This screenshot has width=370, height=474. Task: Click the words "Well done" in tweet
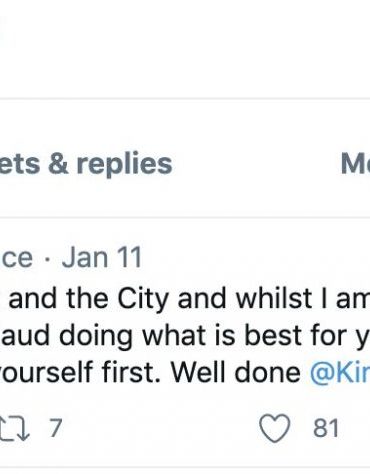[236, 372]
